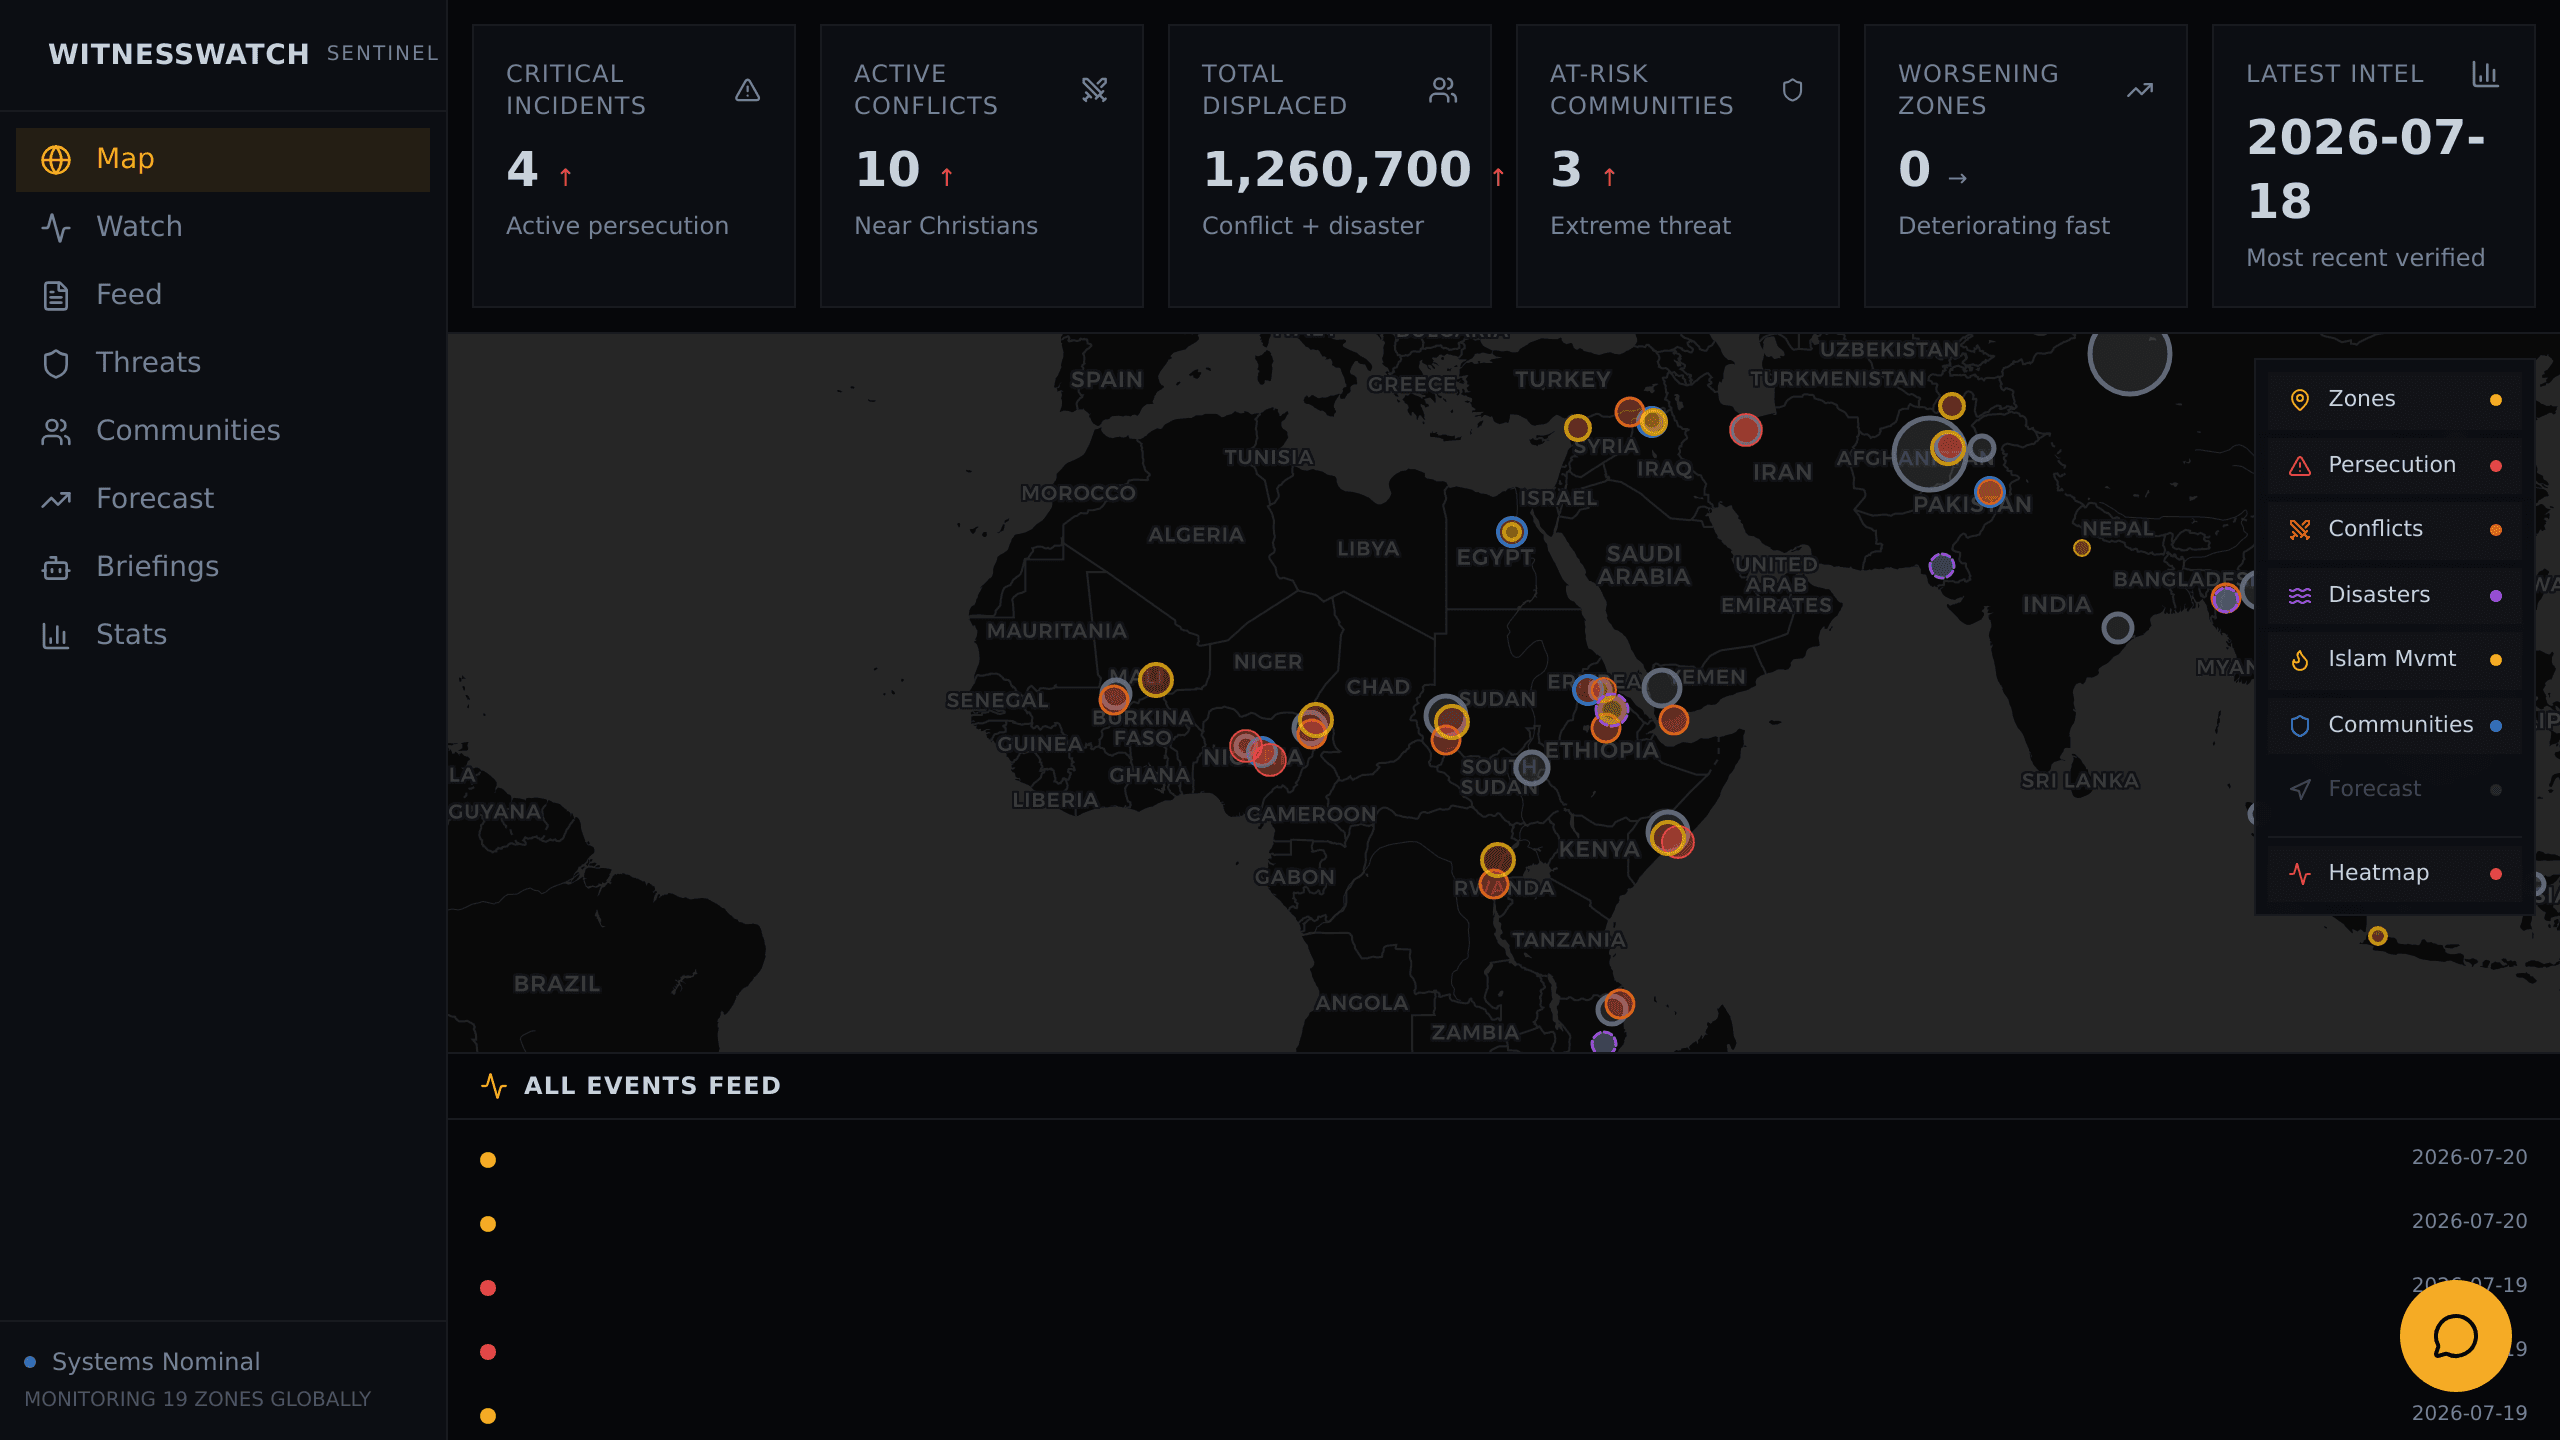Click the Communities layer blue dot
The height and width of the screenshot is (1440, 2560).
click(2496, 726)
